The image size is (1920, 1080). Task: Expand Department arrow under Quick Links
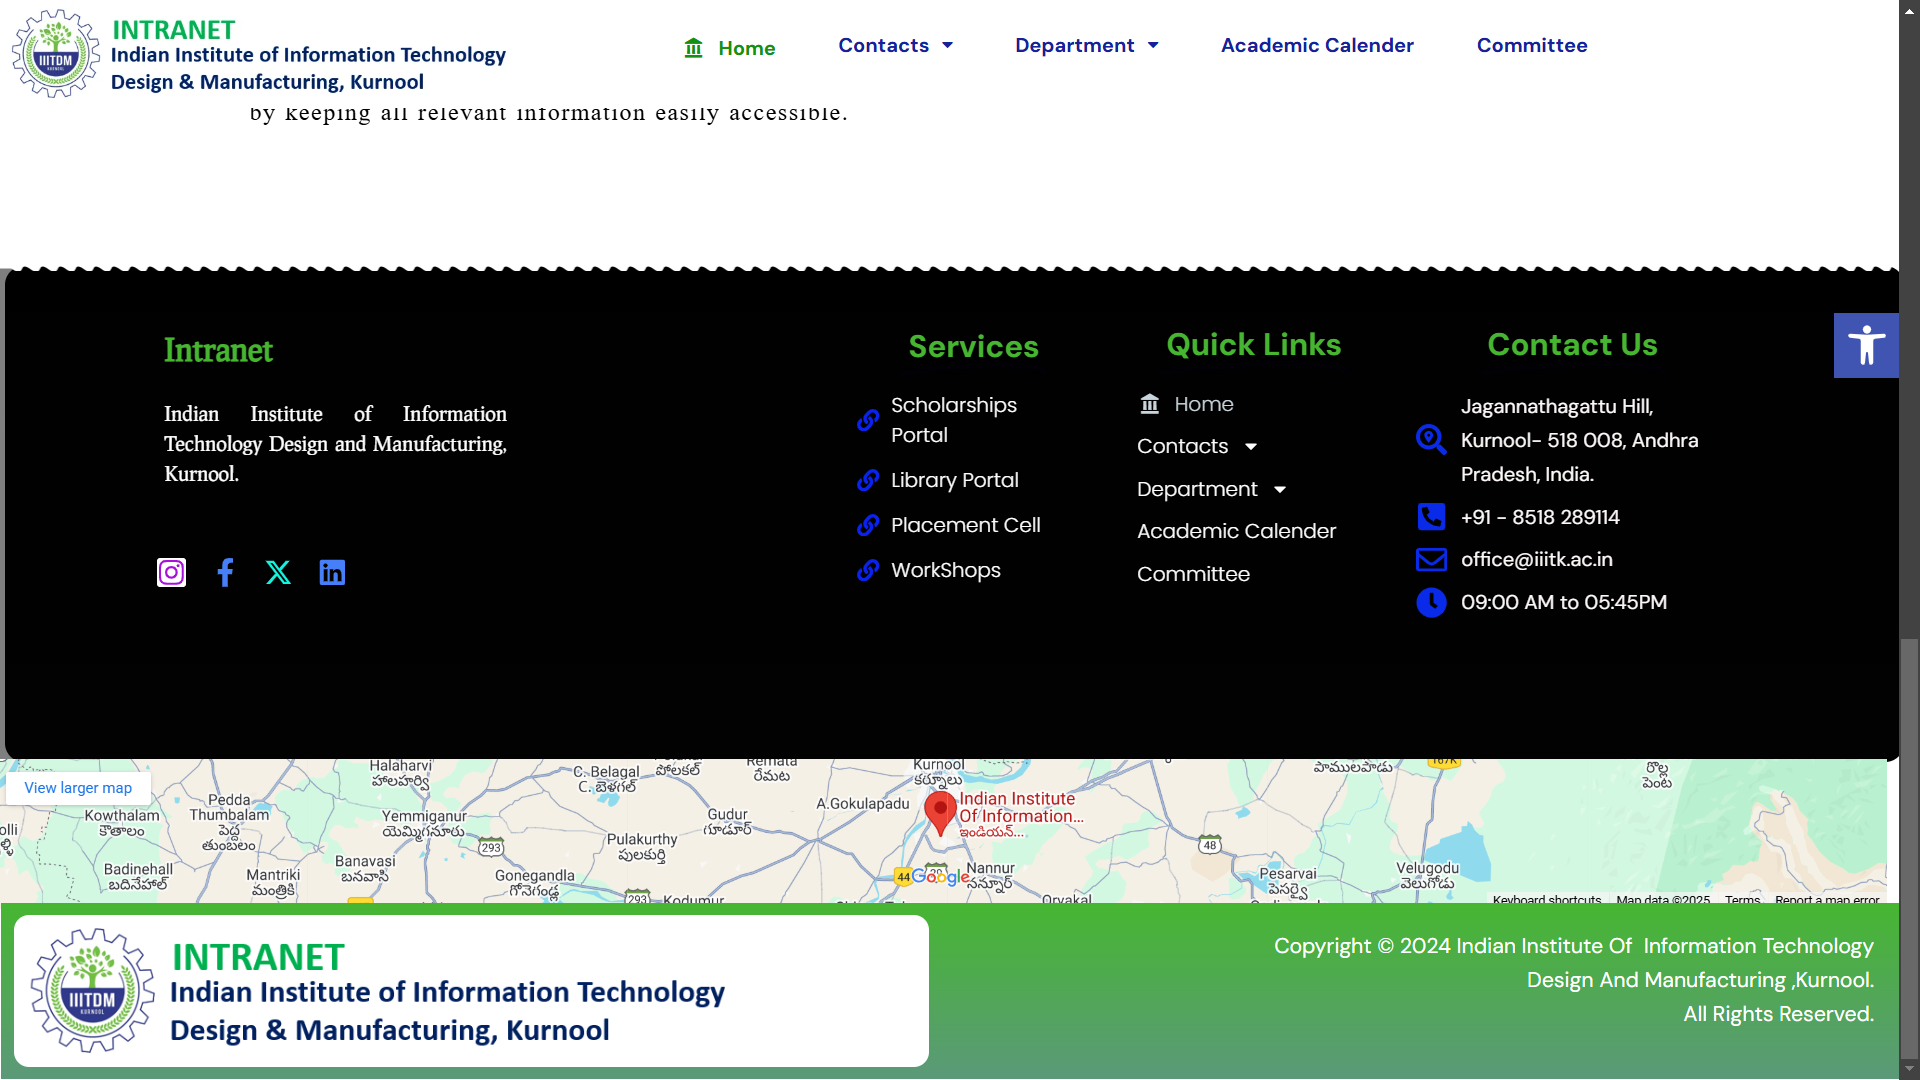(1280, 490)
